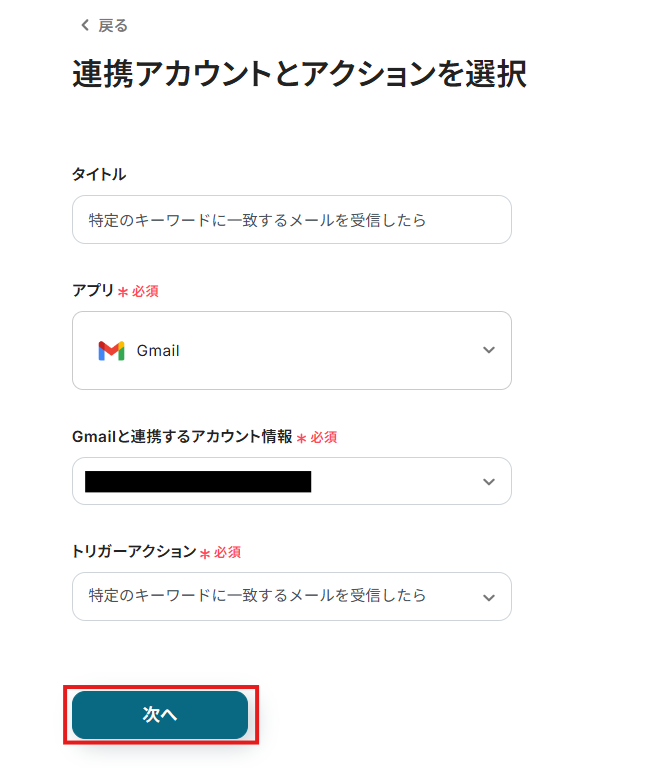Click the アプリ field label

coord(93,291)
